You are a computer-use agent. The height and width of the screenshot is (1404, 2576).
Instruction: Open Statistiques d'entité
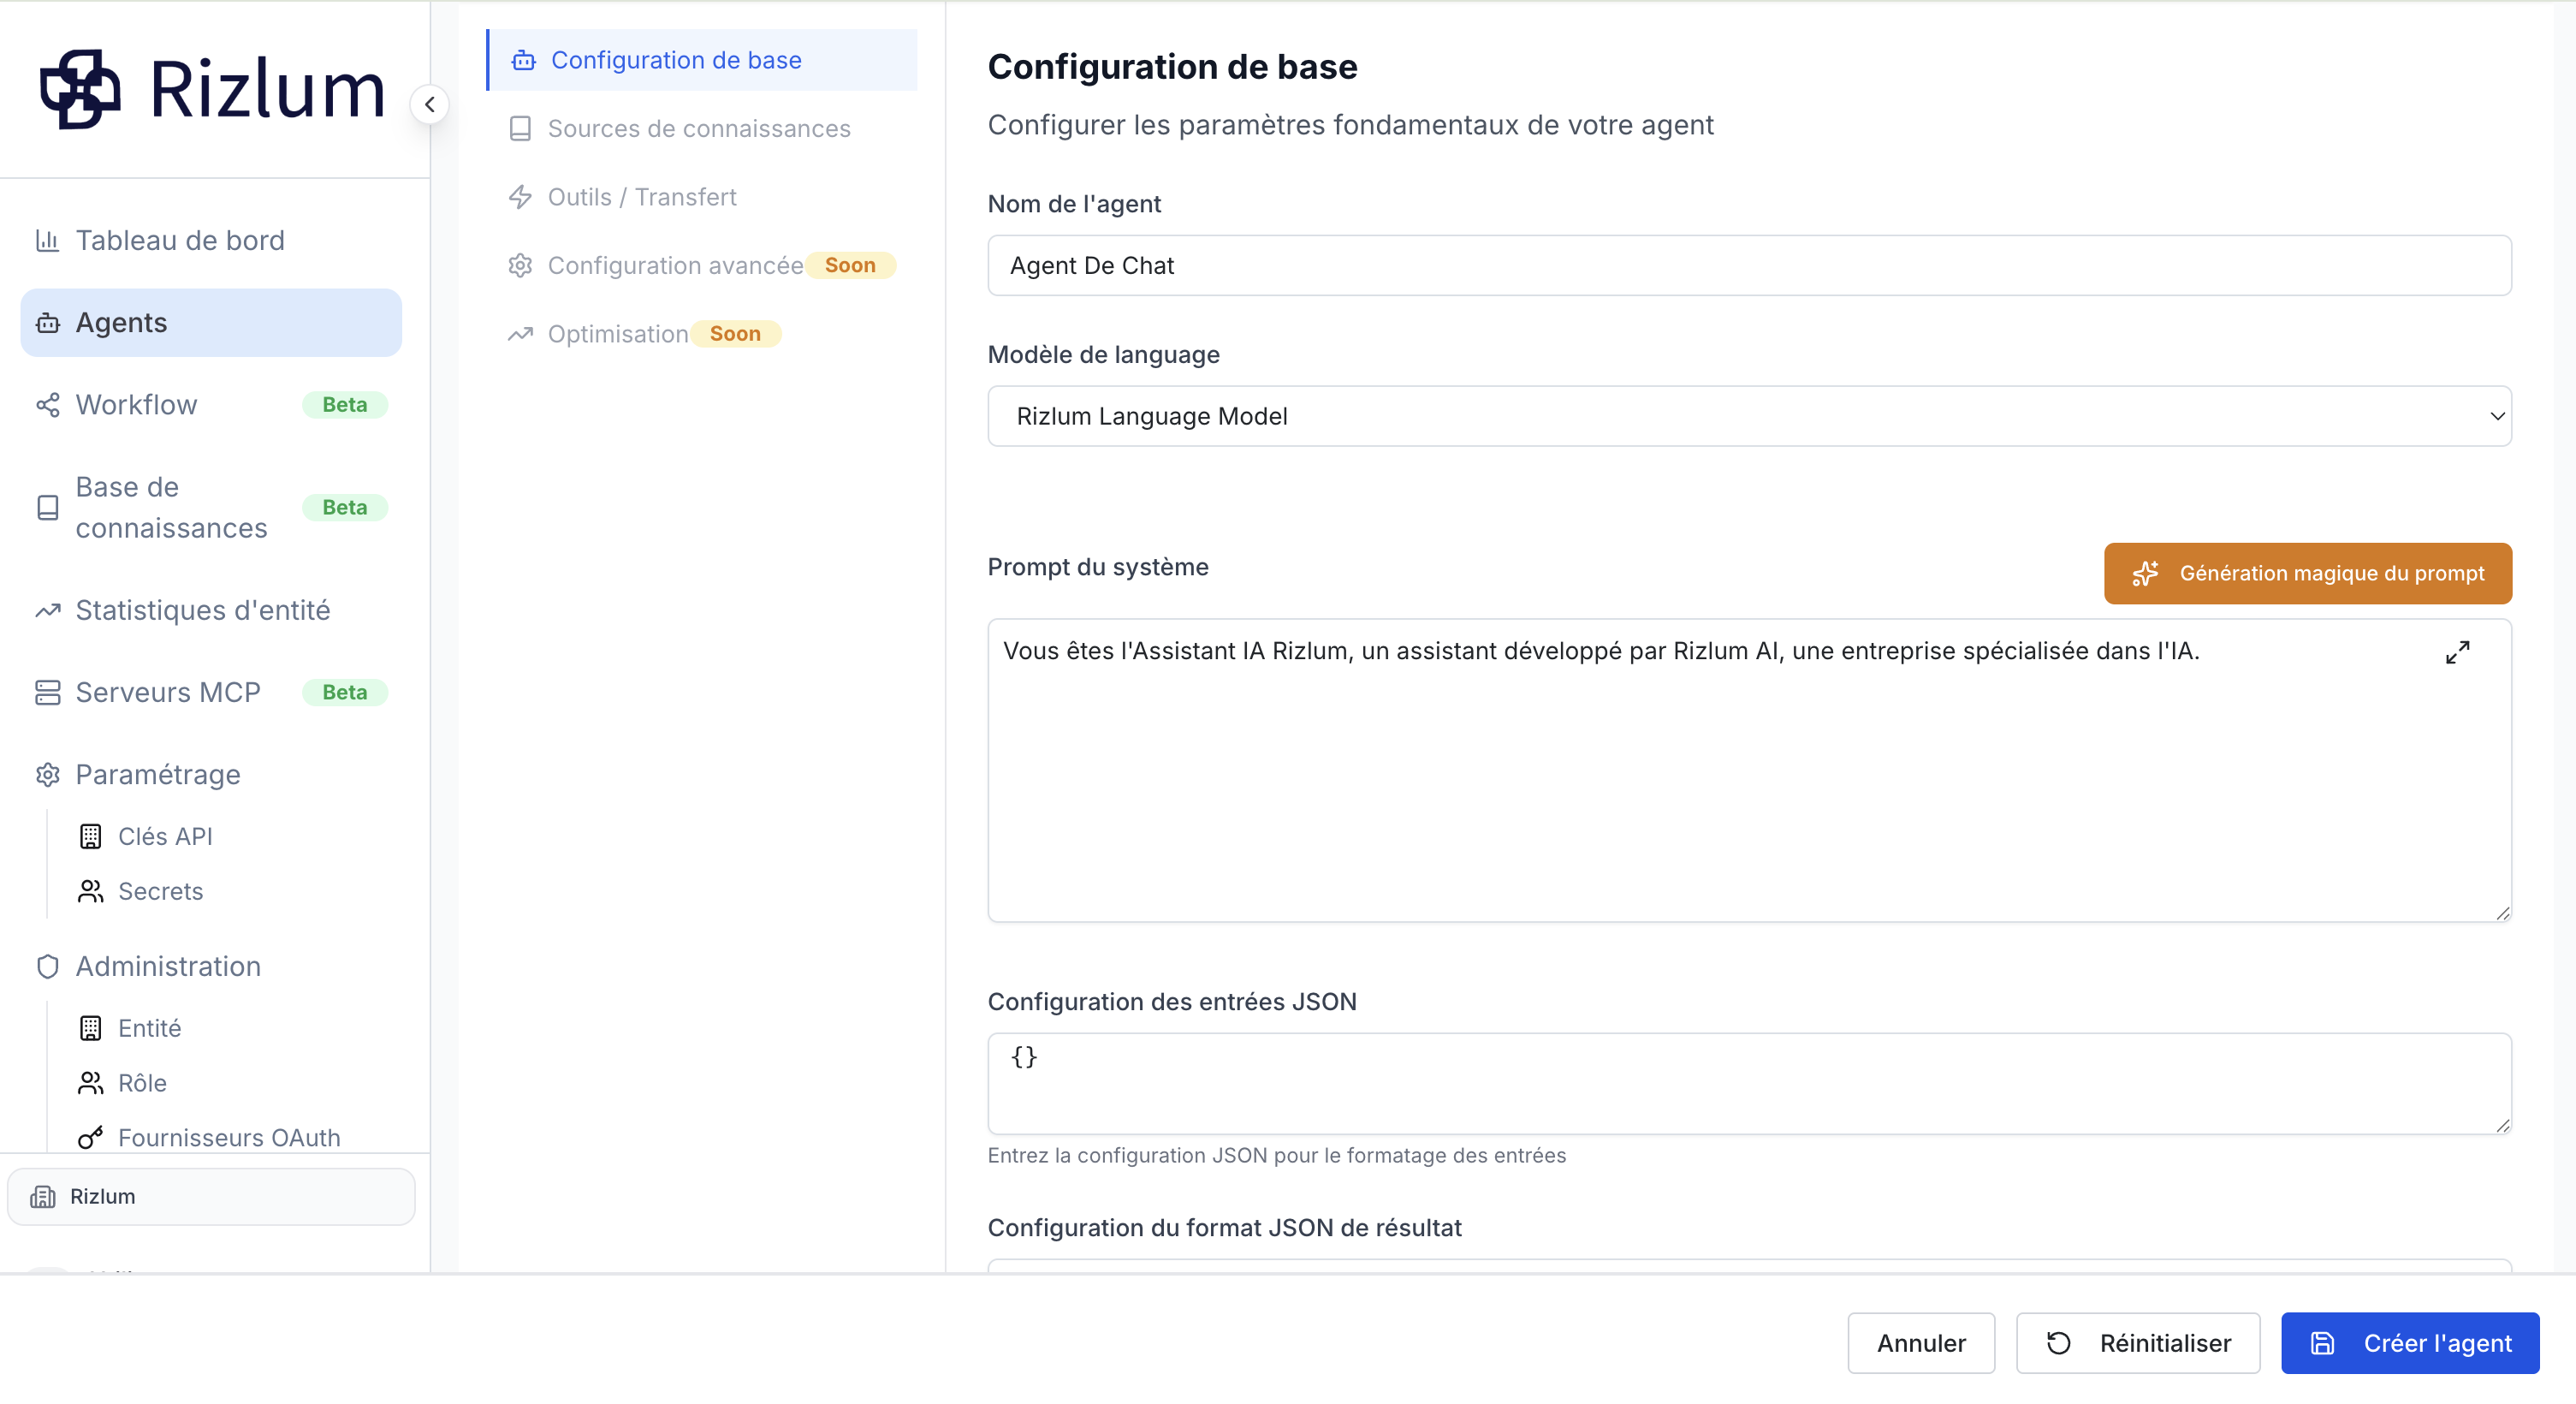(x=211, y=610)
